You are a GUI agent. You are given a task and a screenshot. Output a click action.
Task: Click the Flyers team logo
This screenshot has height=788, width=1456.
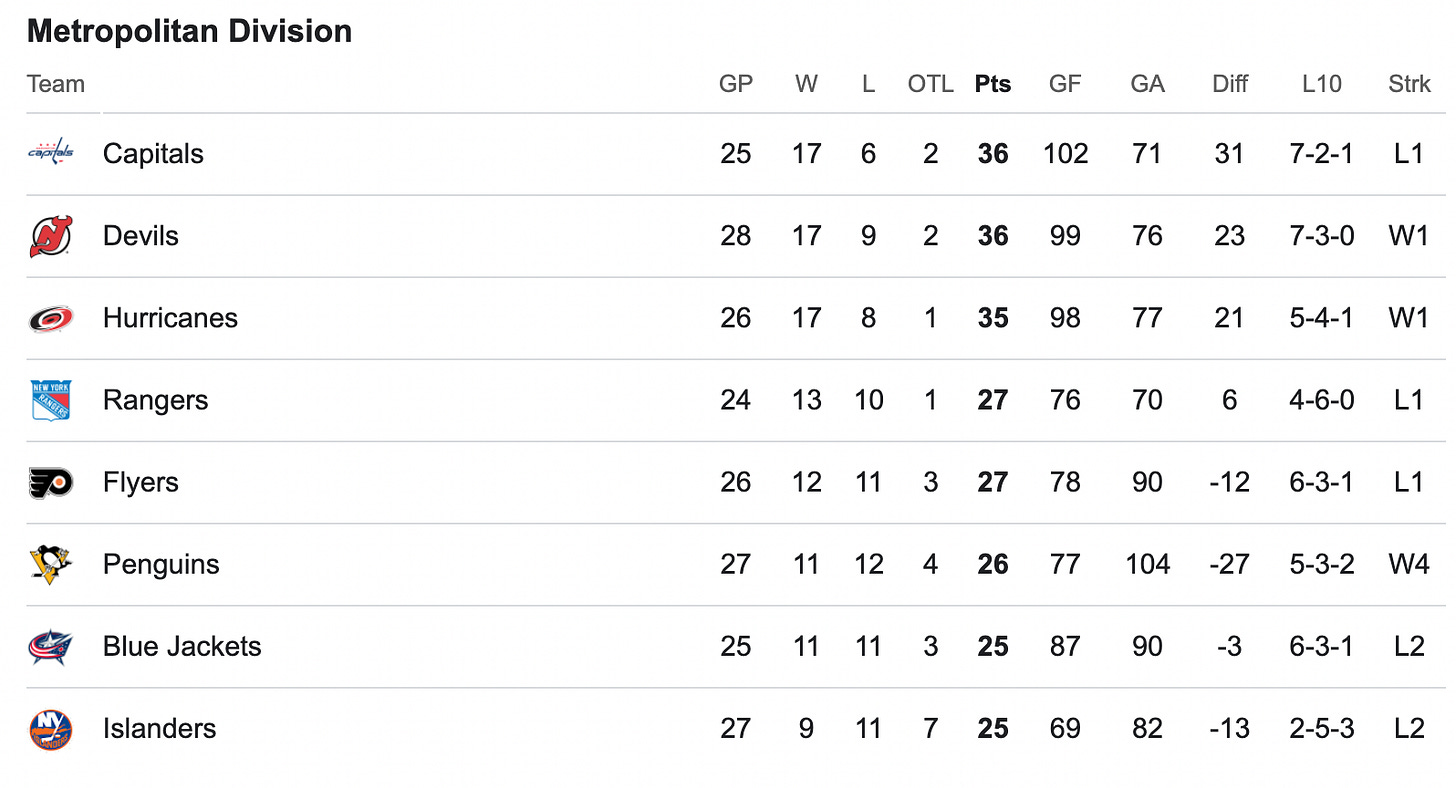pos(50,482)
